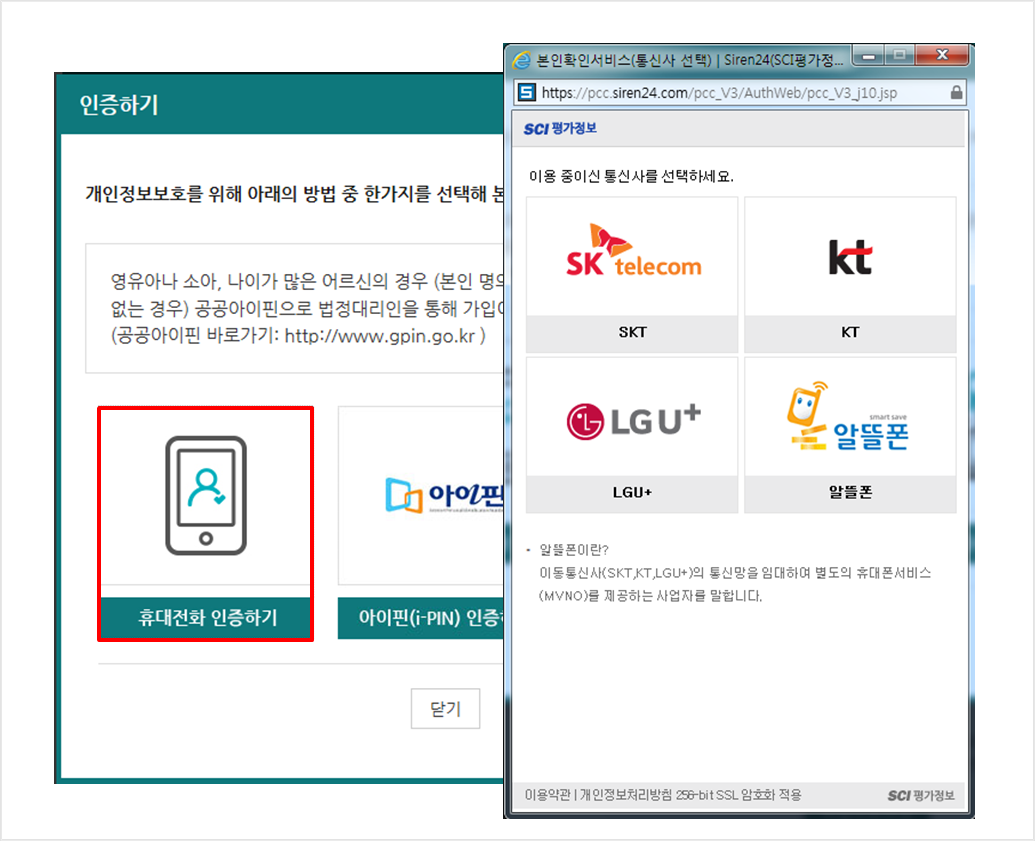Click the SSL padlock icon in address bar
Screen dimensions: 1035x841
pos(956,92)
